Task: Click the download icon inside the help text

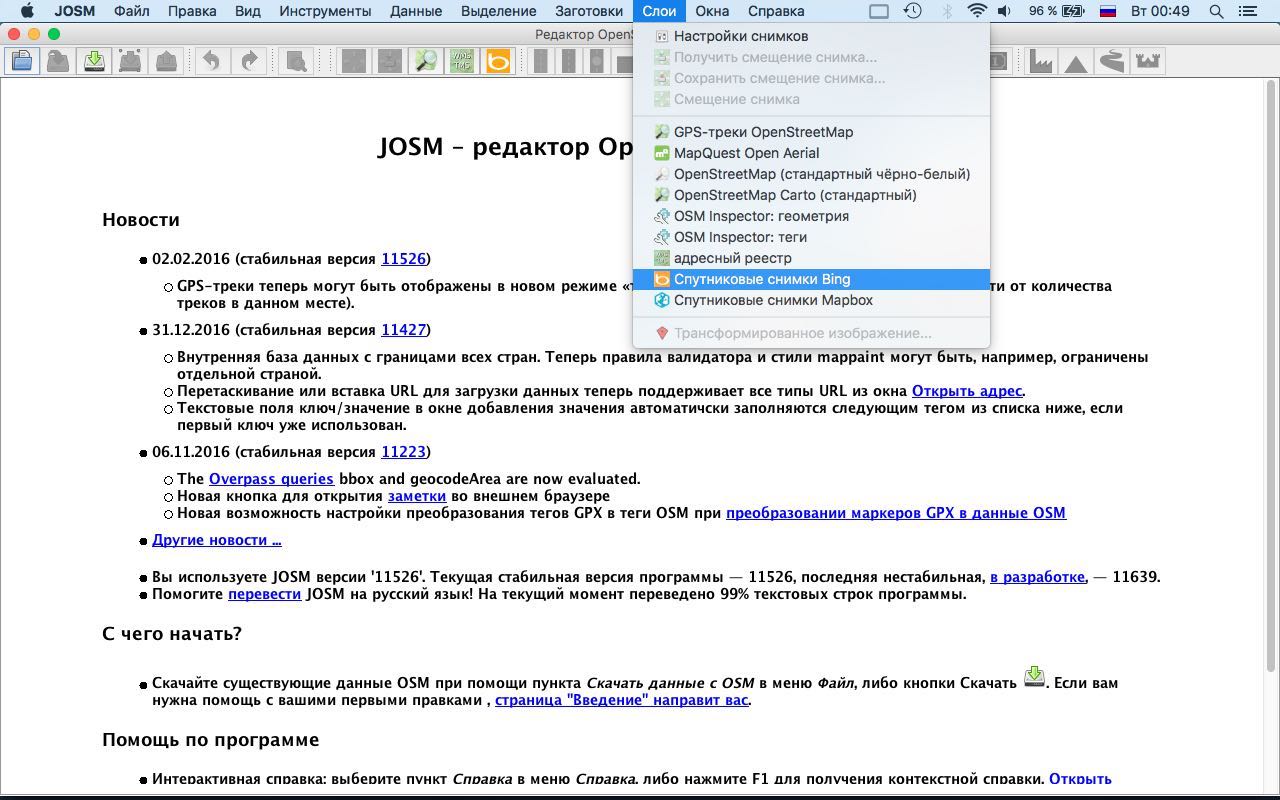Action: pyautogui.click(x=1034, y=677)
